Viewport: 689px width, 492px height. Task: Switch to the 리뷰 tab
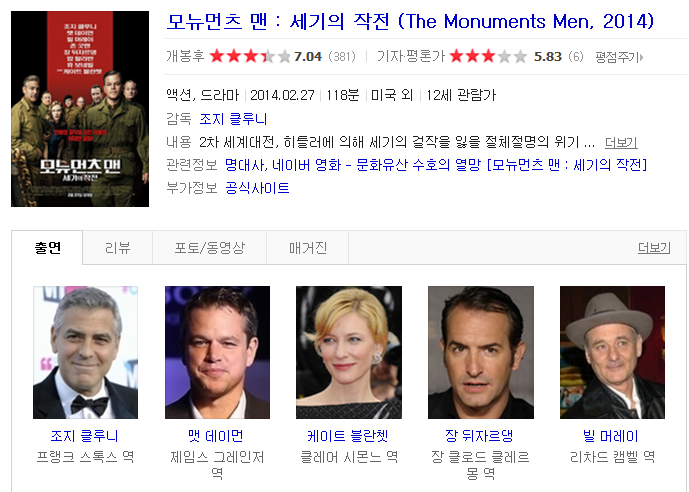(117, 248)
